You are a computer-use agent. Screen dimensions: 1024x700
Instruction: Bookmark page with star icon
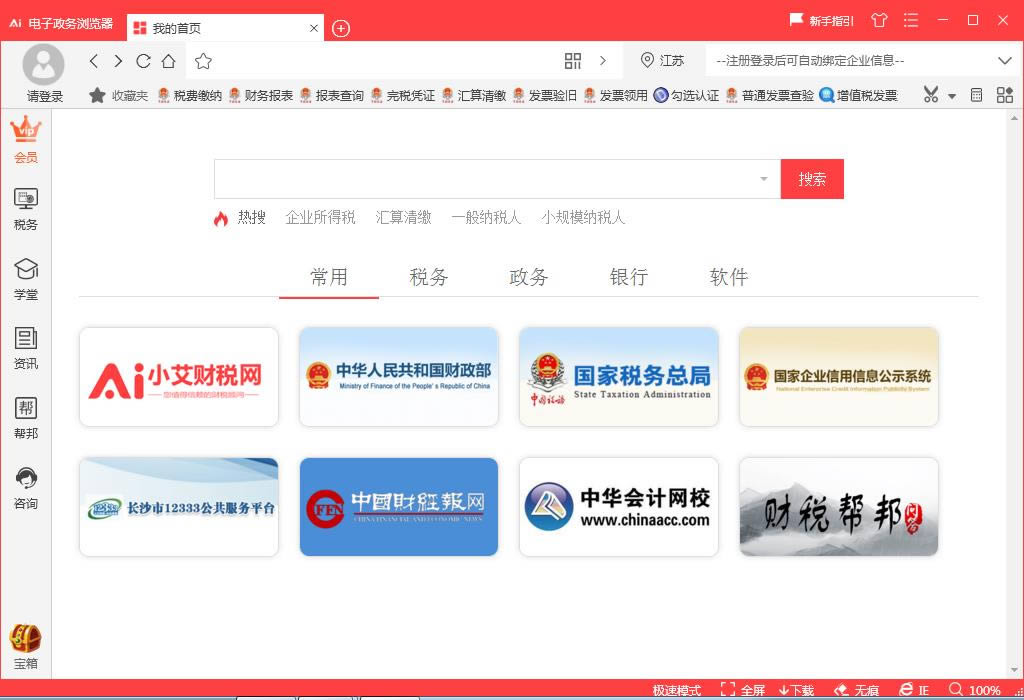pyautogui.click(x=203, y=61)
